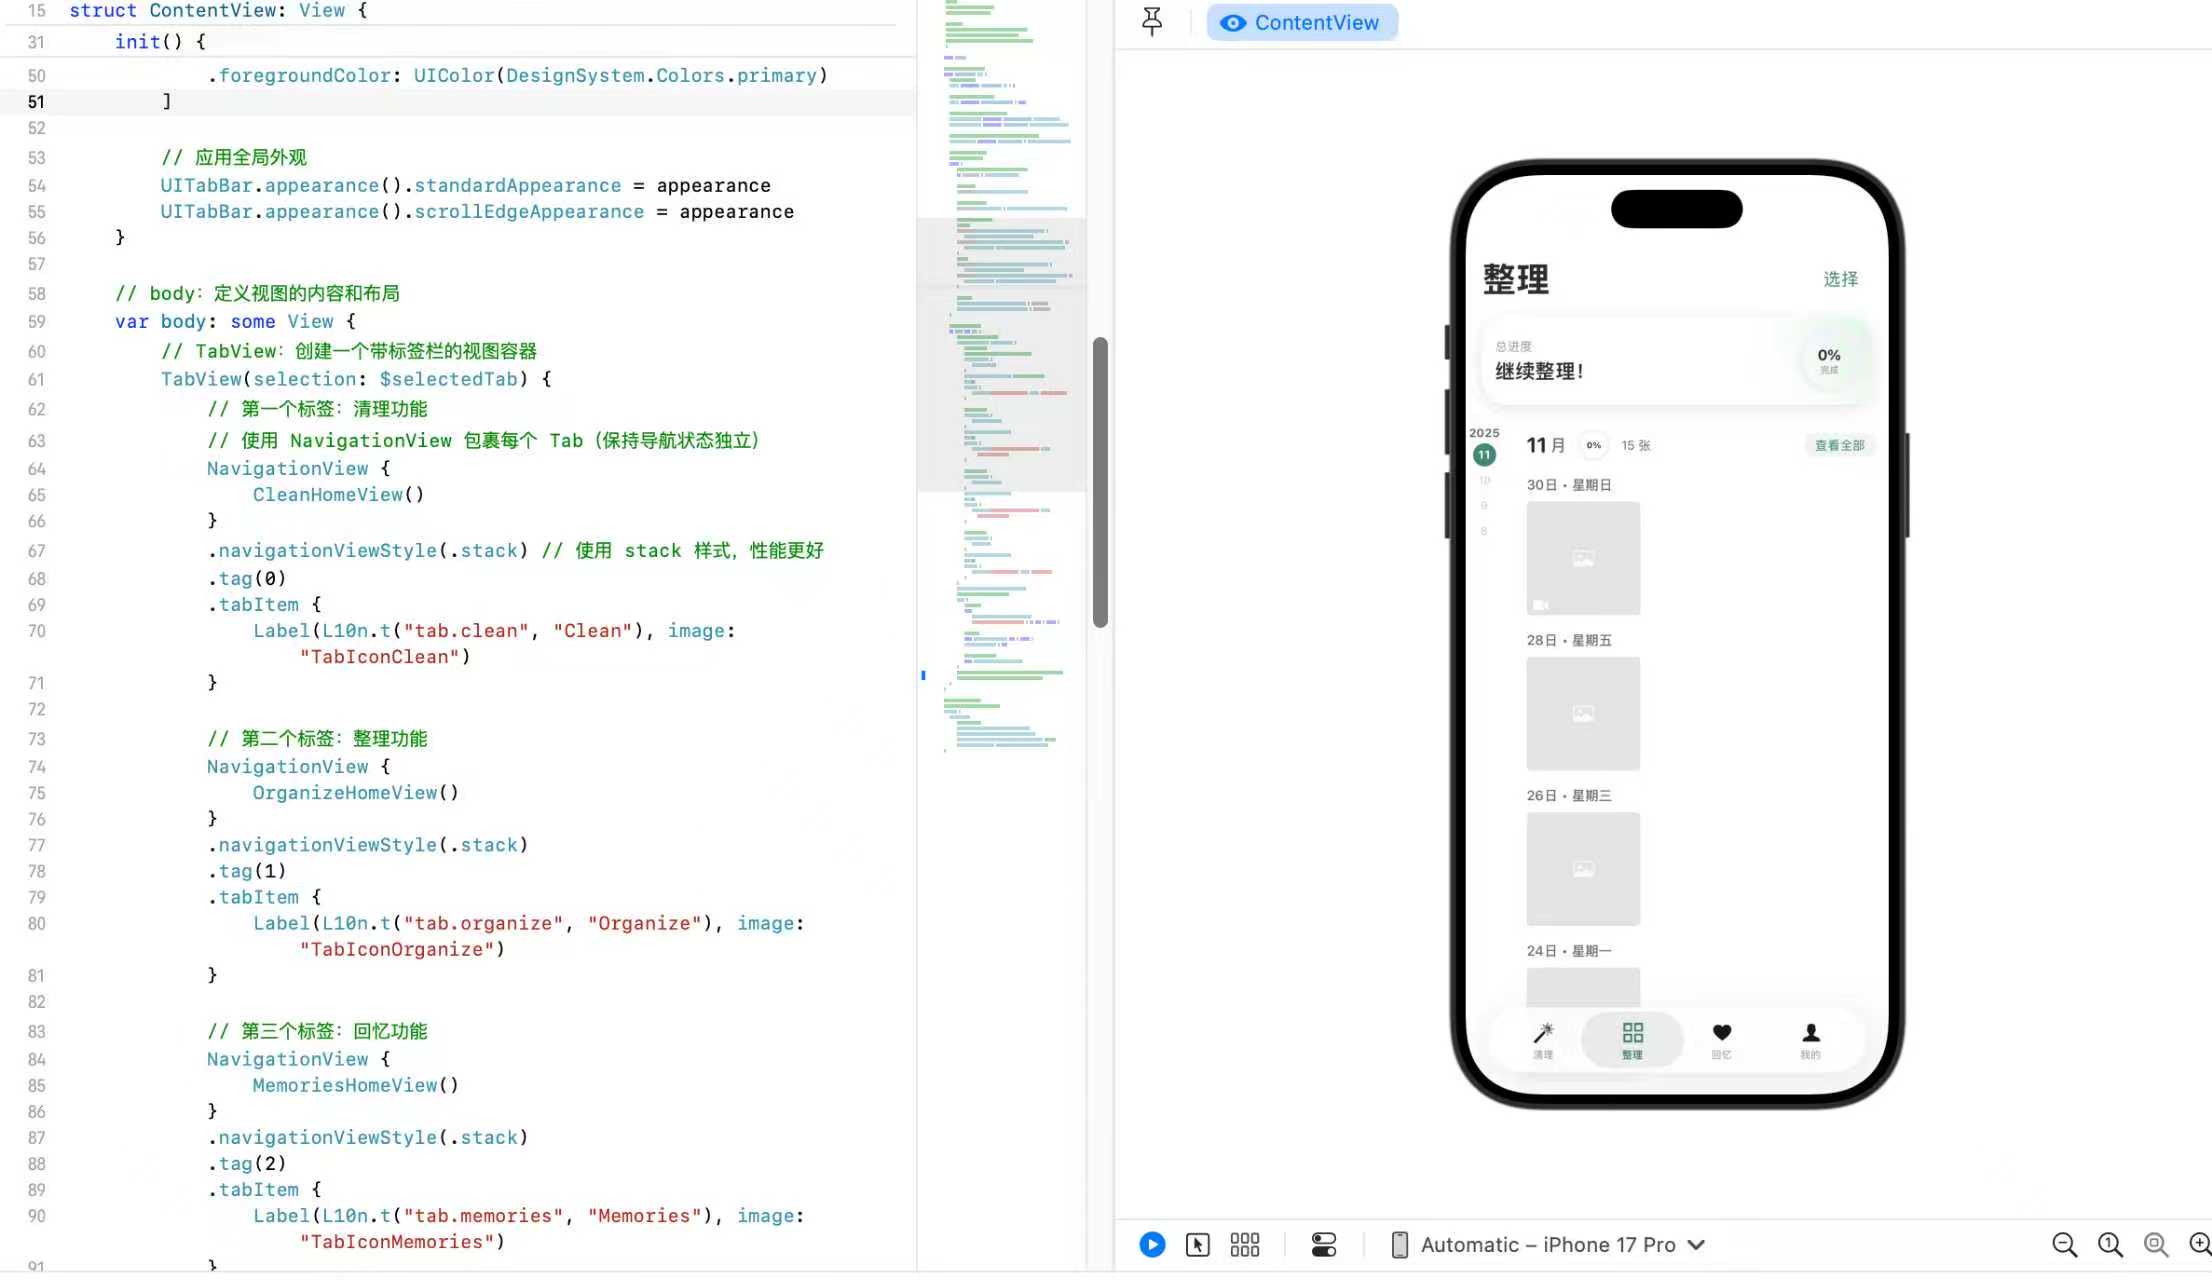This screenshot has height=1280, width=2212.
Task: Zoom preview to 100% actual size
Action: coord(2110,1244)
